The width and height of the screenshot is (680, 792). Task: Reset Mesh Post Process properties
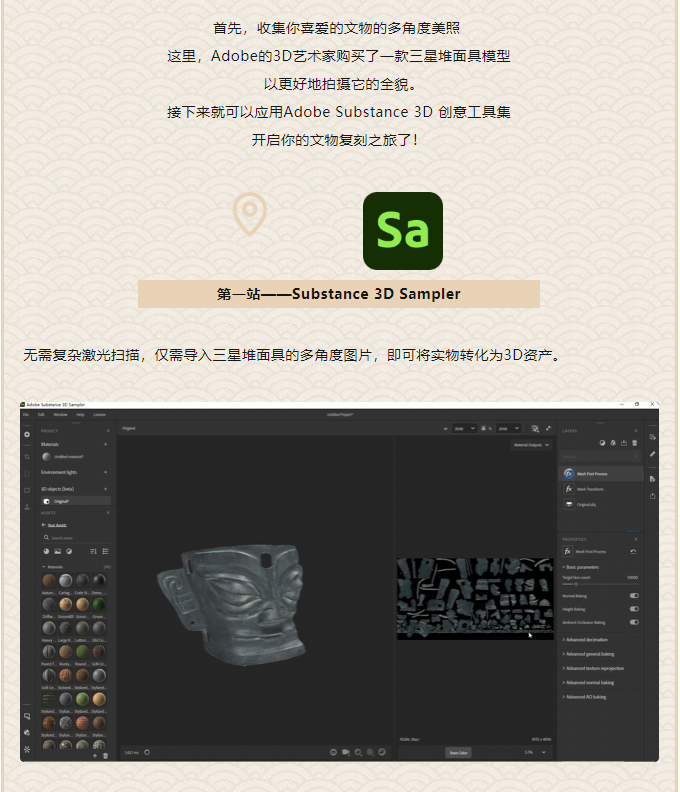[634, 552]
